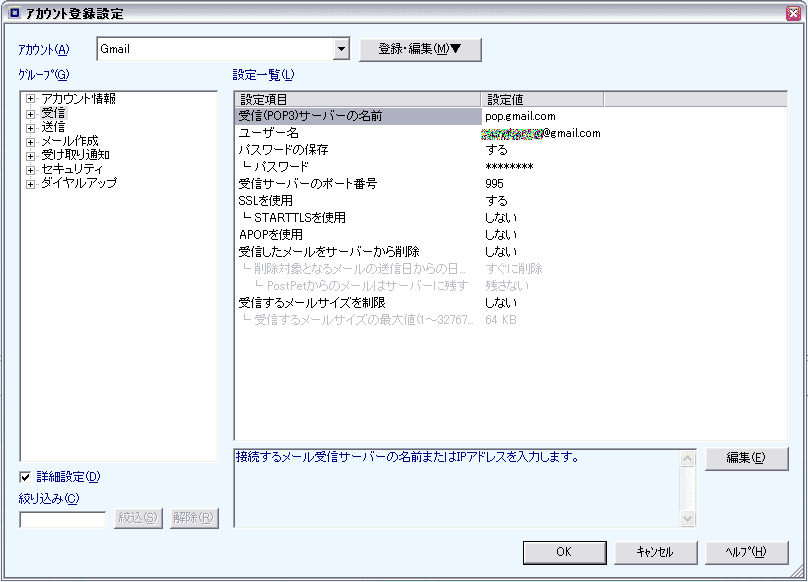Open help with the ヘルプ button
This screenshot has height=582, width=808.
point(744,552)
